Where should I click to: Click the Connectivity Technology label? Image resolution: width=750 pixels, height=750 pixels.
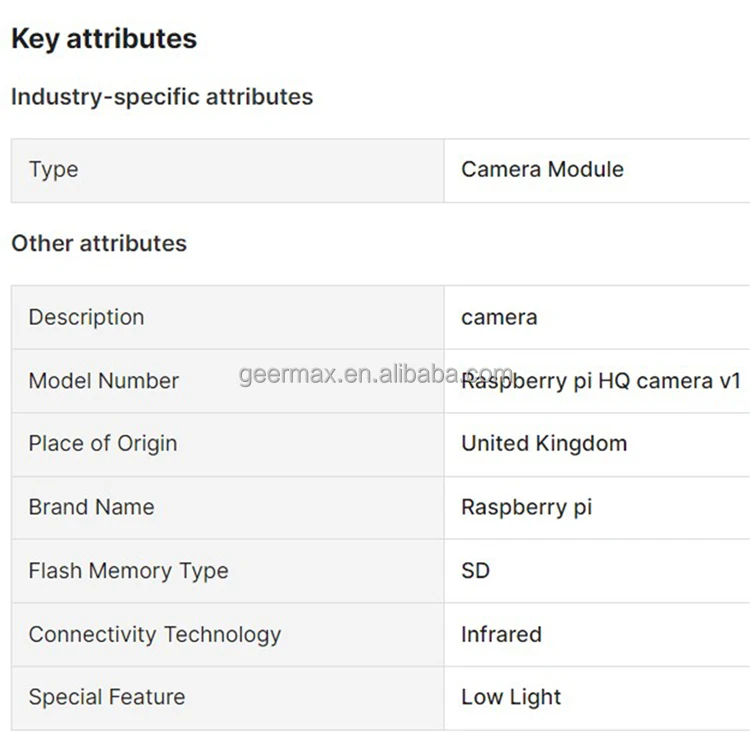pyautogui.click(x=155, y=635)
